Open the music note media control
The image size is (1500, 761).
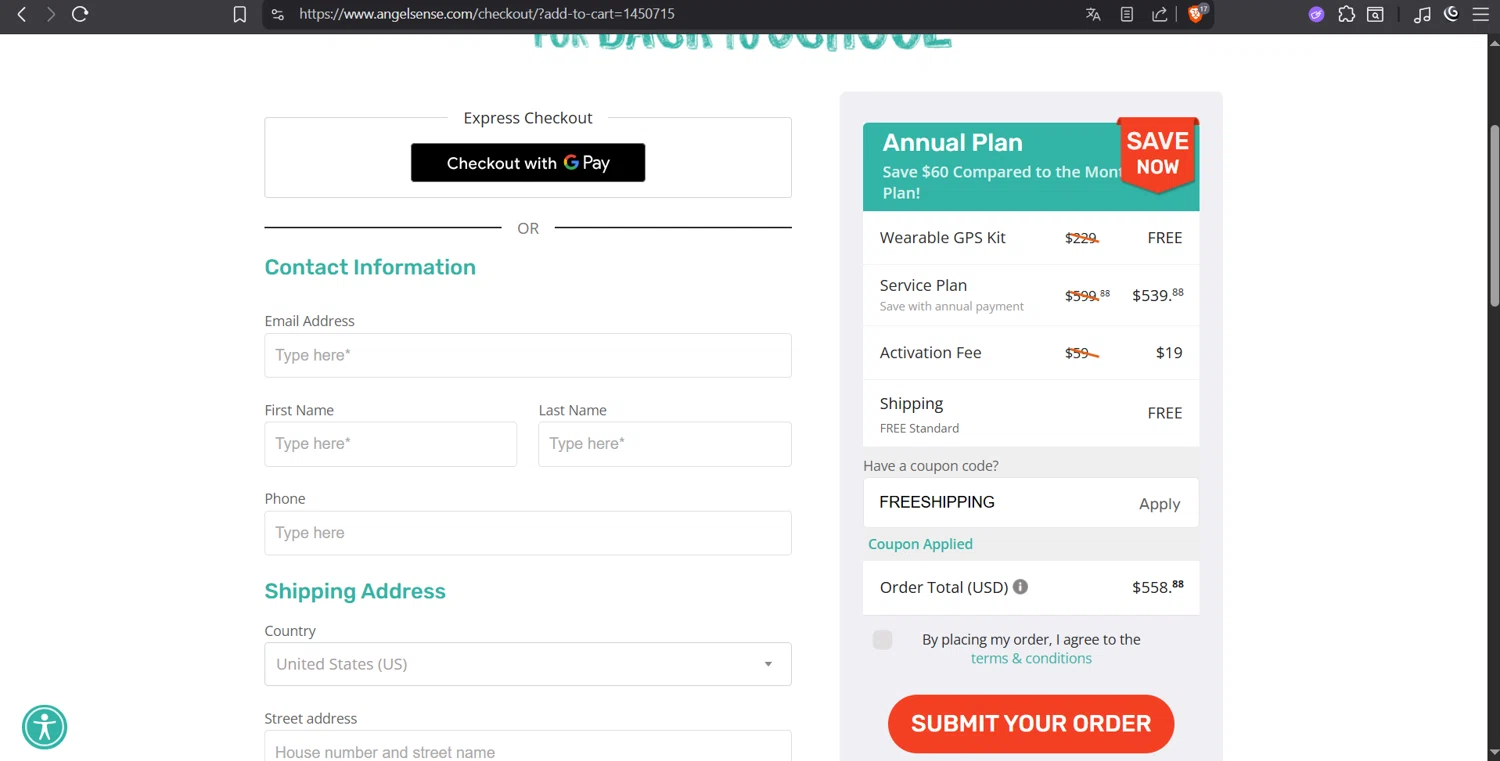tap(1422, 14)
